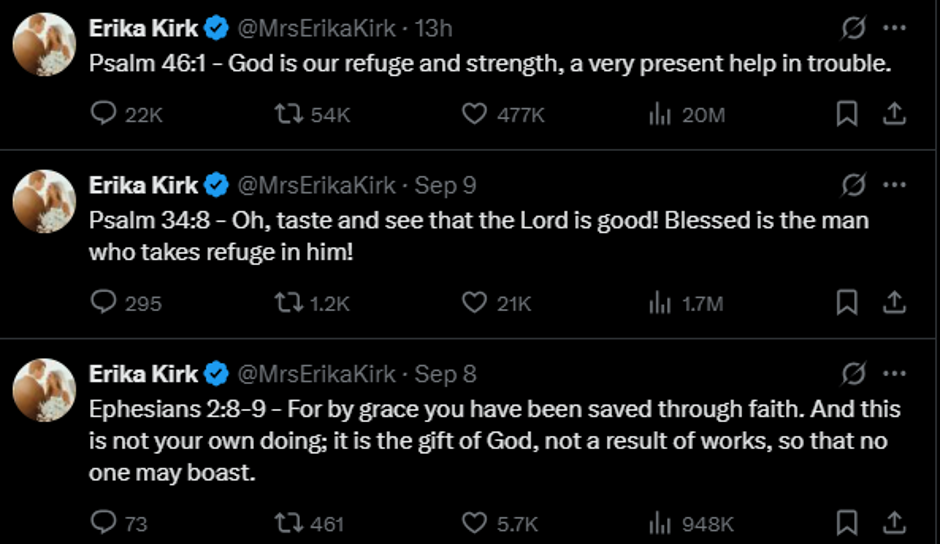
Task: Open more options on the Sep 8 post
Action: pyautogui.click(x=895, y=374)
